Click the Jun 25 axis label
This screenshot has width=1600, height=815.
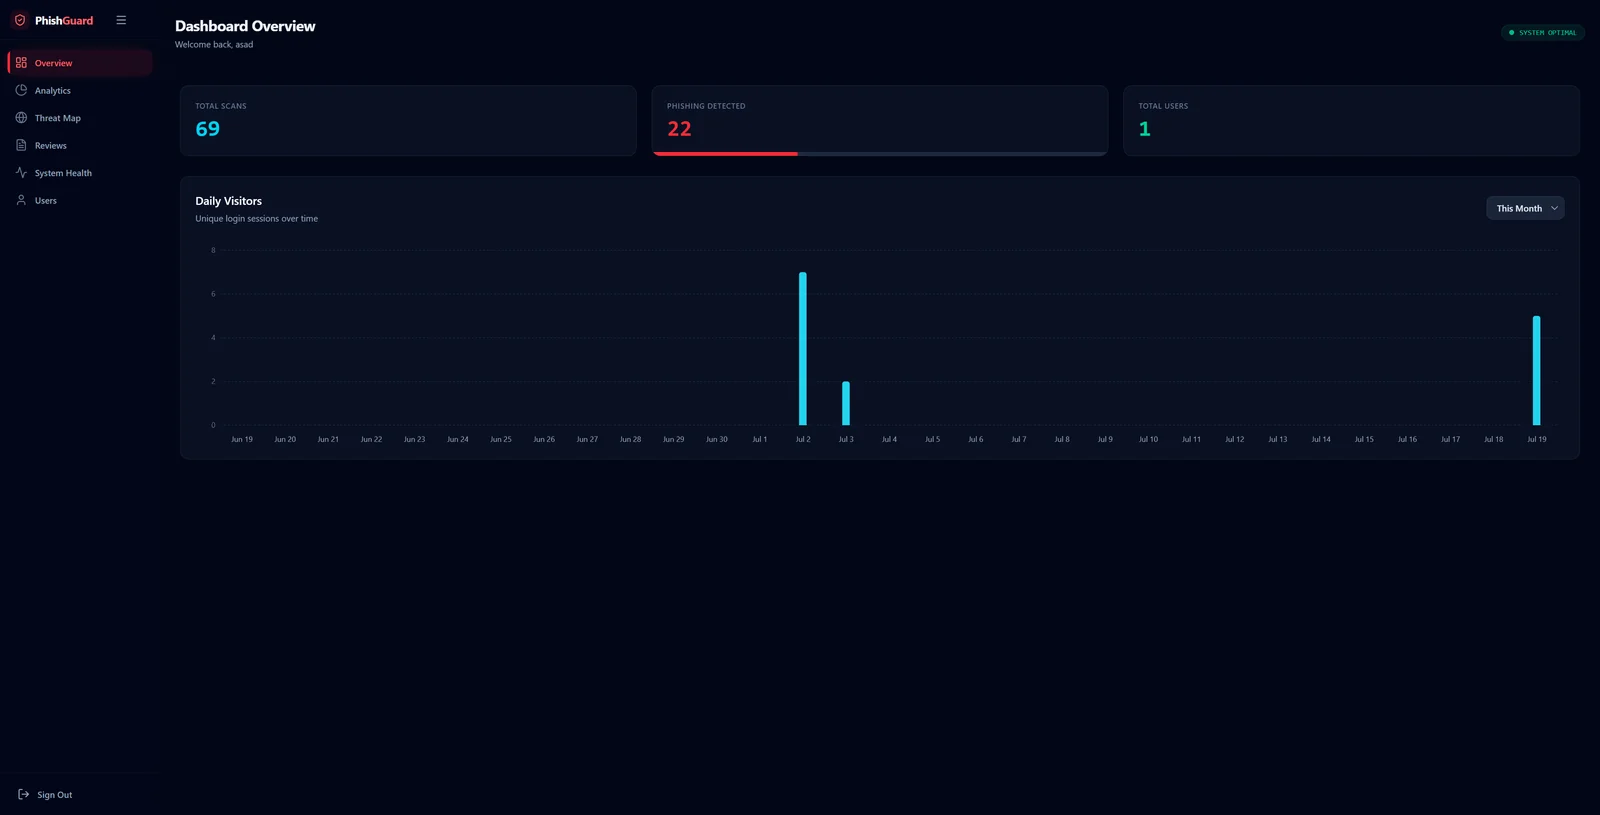[501, 439]
